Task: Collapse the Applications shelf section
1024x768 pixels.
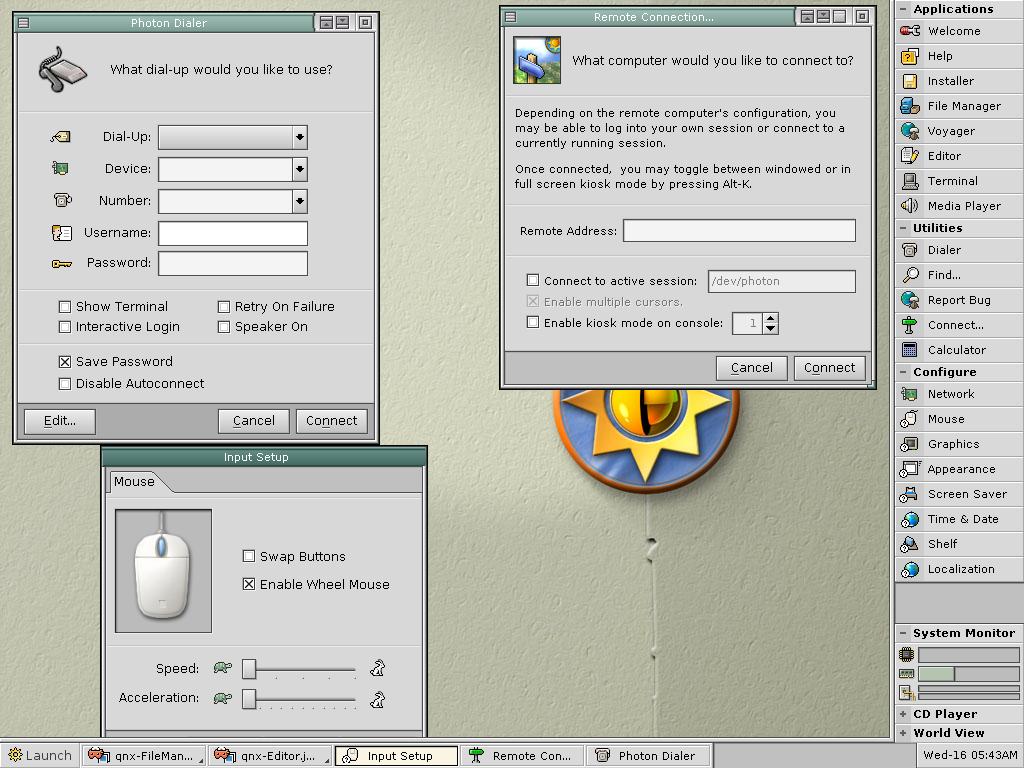Action: click(x=904, y=9)
